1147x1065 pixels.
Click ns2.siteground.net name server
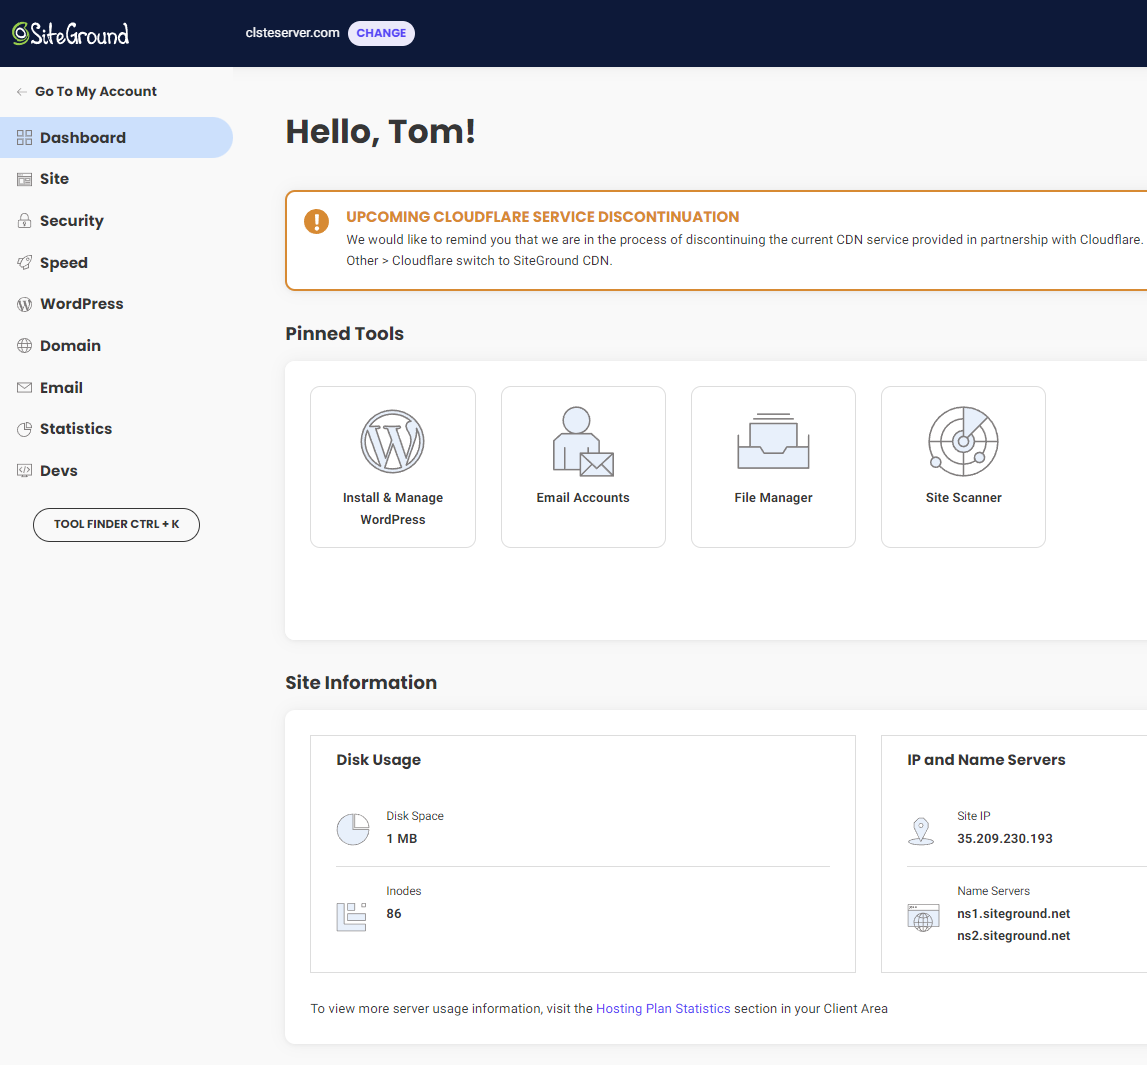point(1013,936)
